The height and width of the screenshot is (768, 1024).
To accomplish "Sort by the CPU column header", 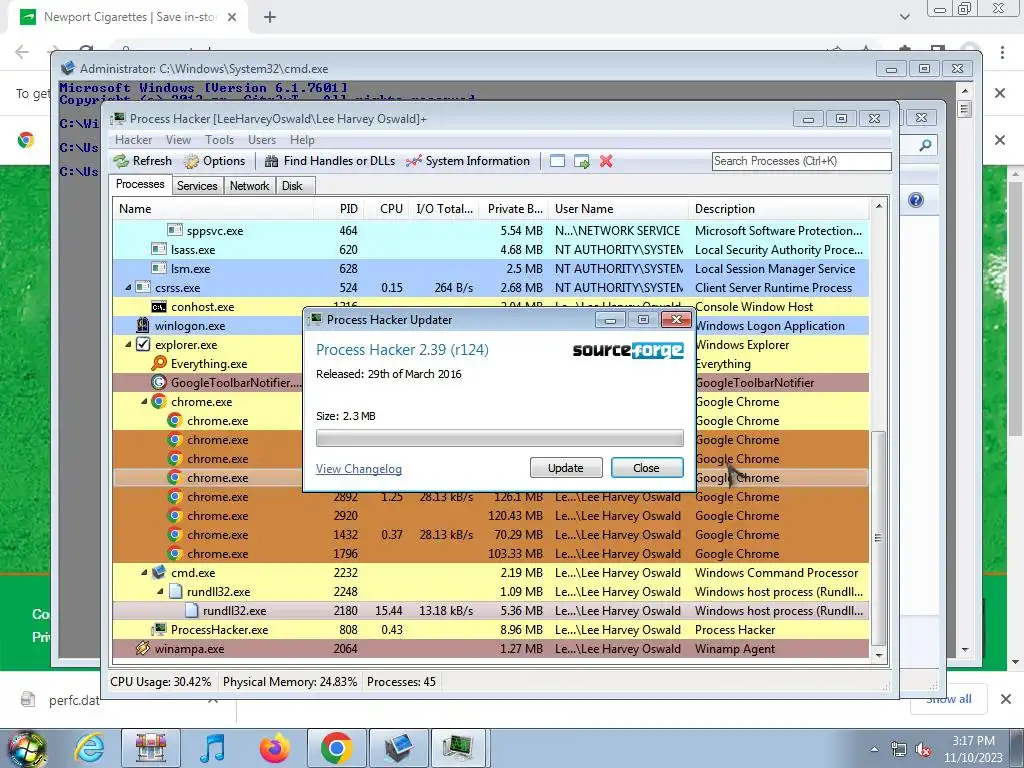I will pos(385,209).
